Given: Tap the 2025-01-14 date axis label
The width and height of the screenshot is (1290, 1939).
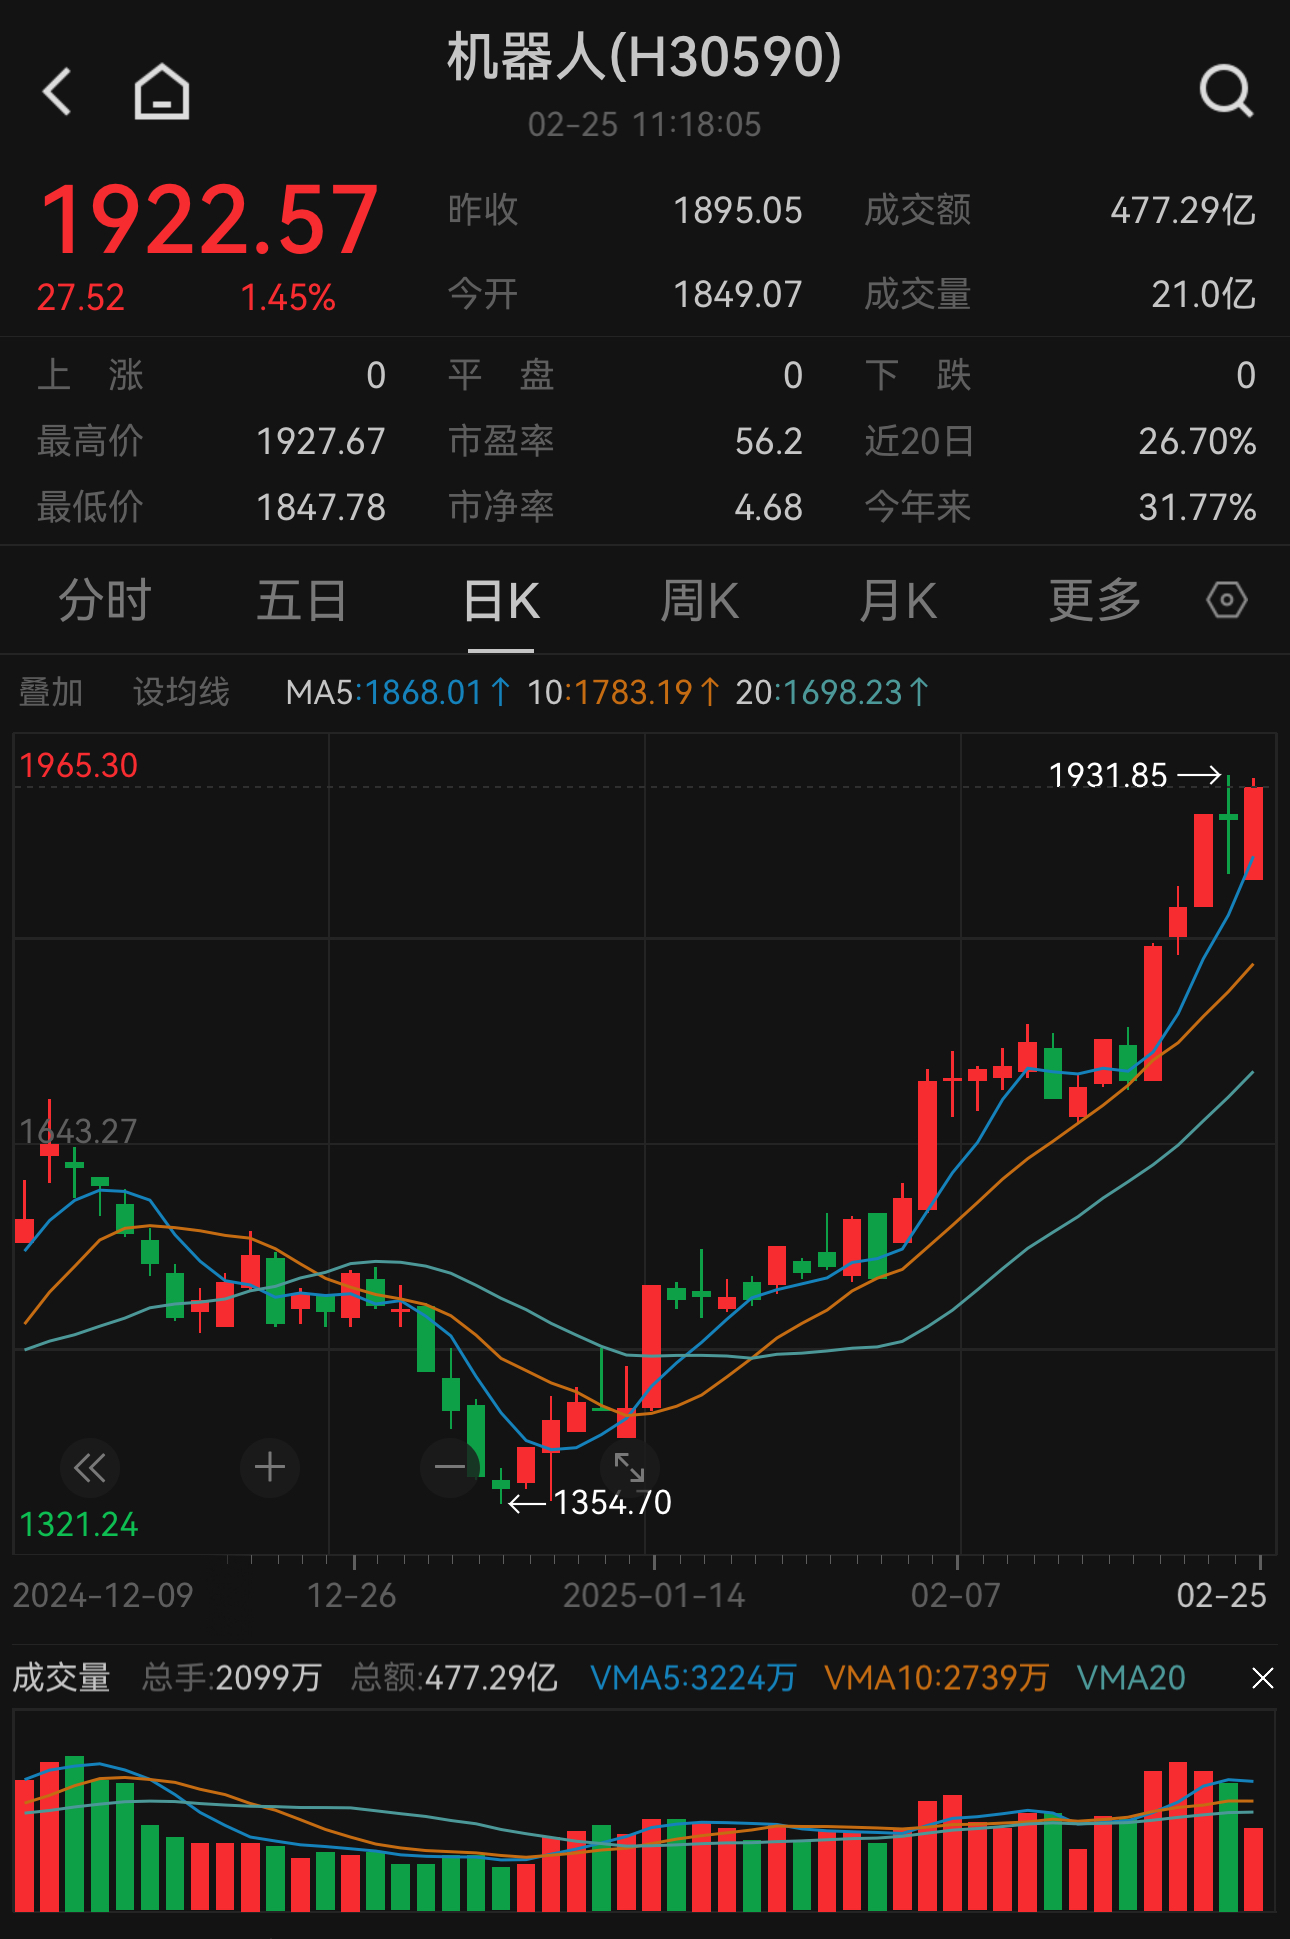Looking at the screenshot, I should tap(654, 1595).
